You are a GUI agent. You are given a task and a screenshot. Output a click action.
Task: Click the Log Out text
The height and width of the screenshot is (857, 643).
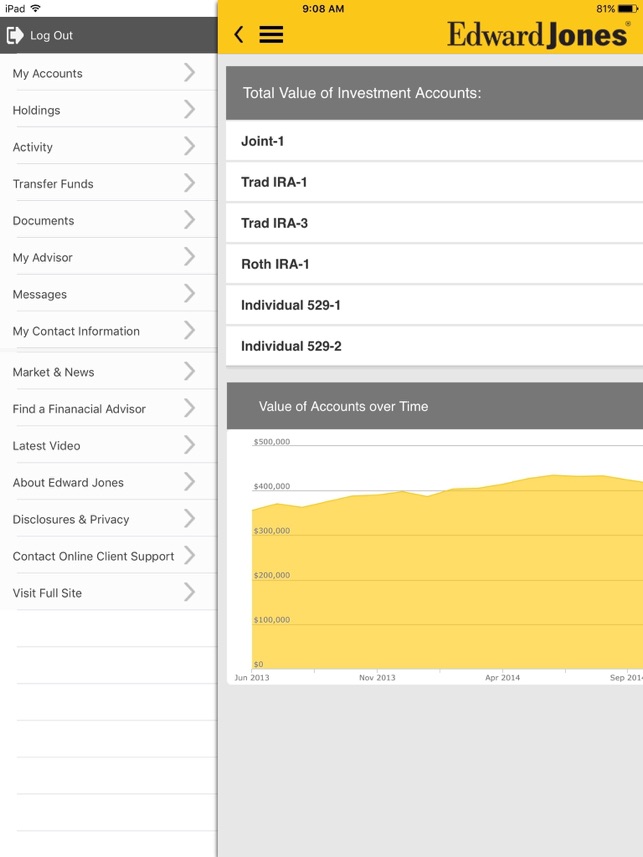[x=51, y=36]
